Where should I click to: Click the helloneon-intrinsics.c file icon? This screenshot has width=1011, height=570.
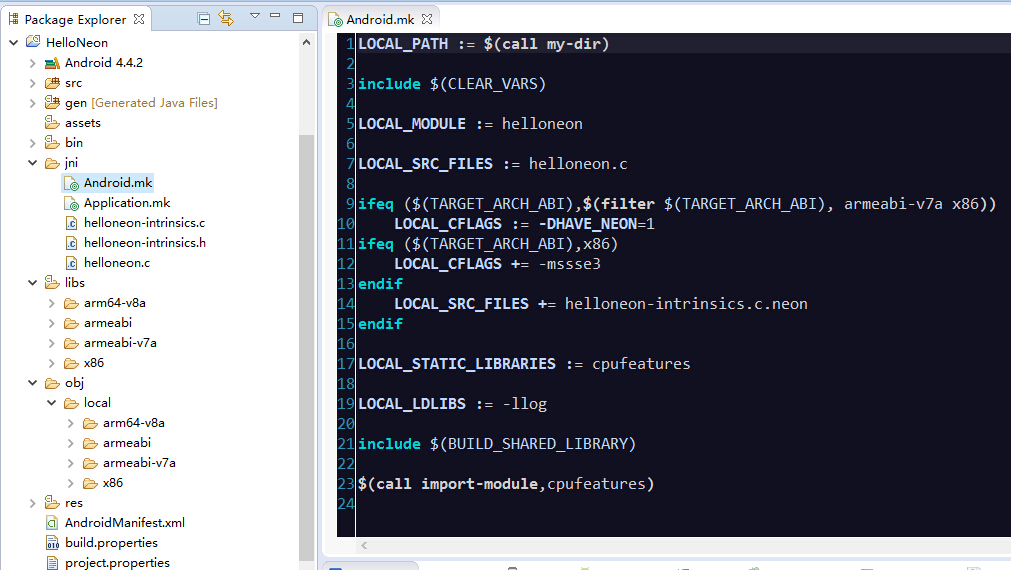[x=71, y=223]
